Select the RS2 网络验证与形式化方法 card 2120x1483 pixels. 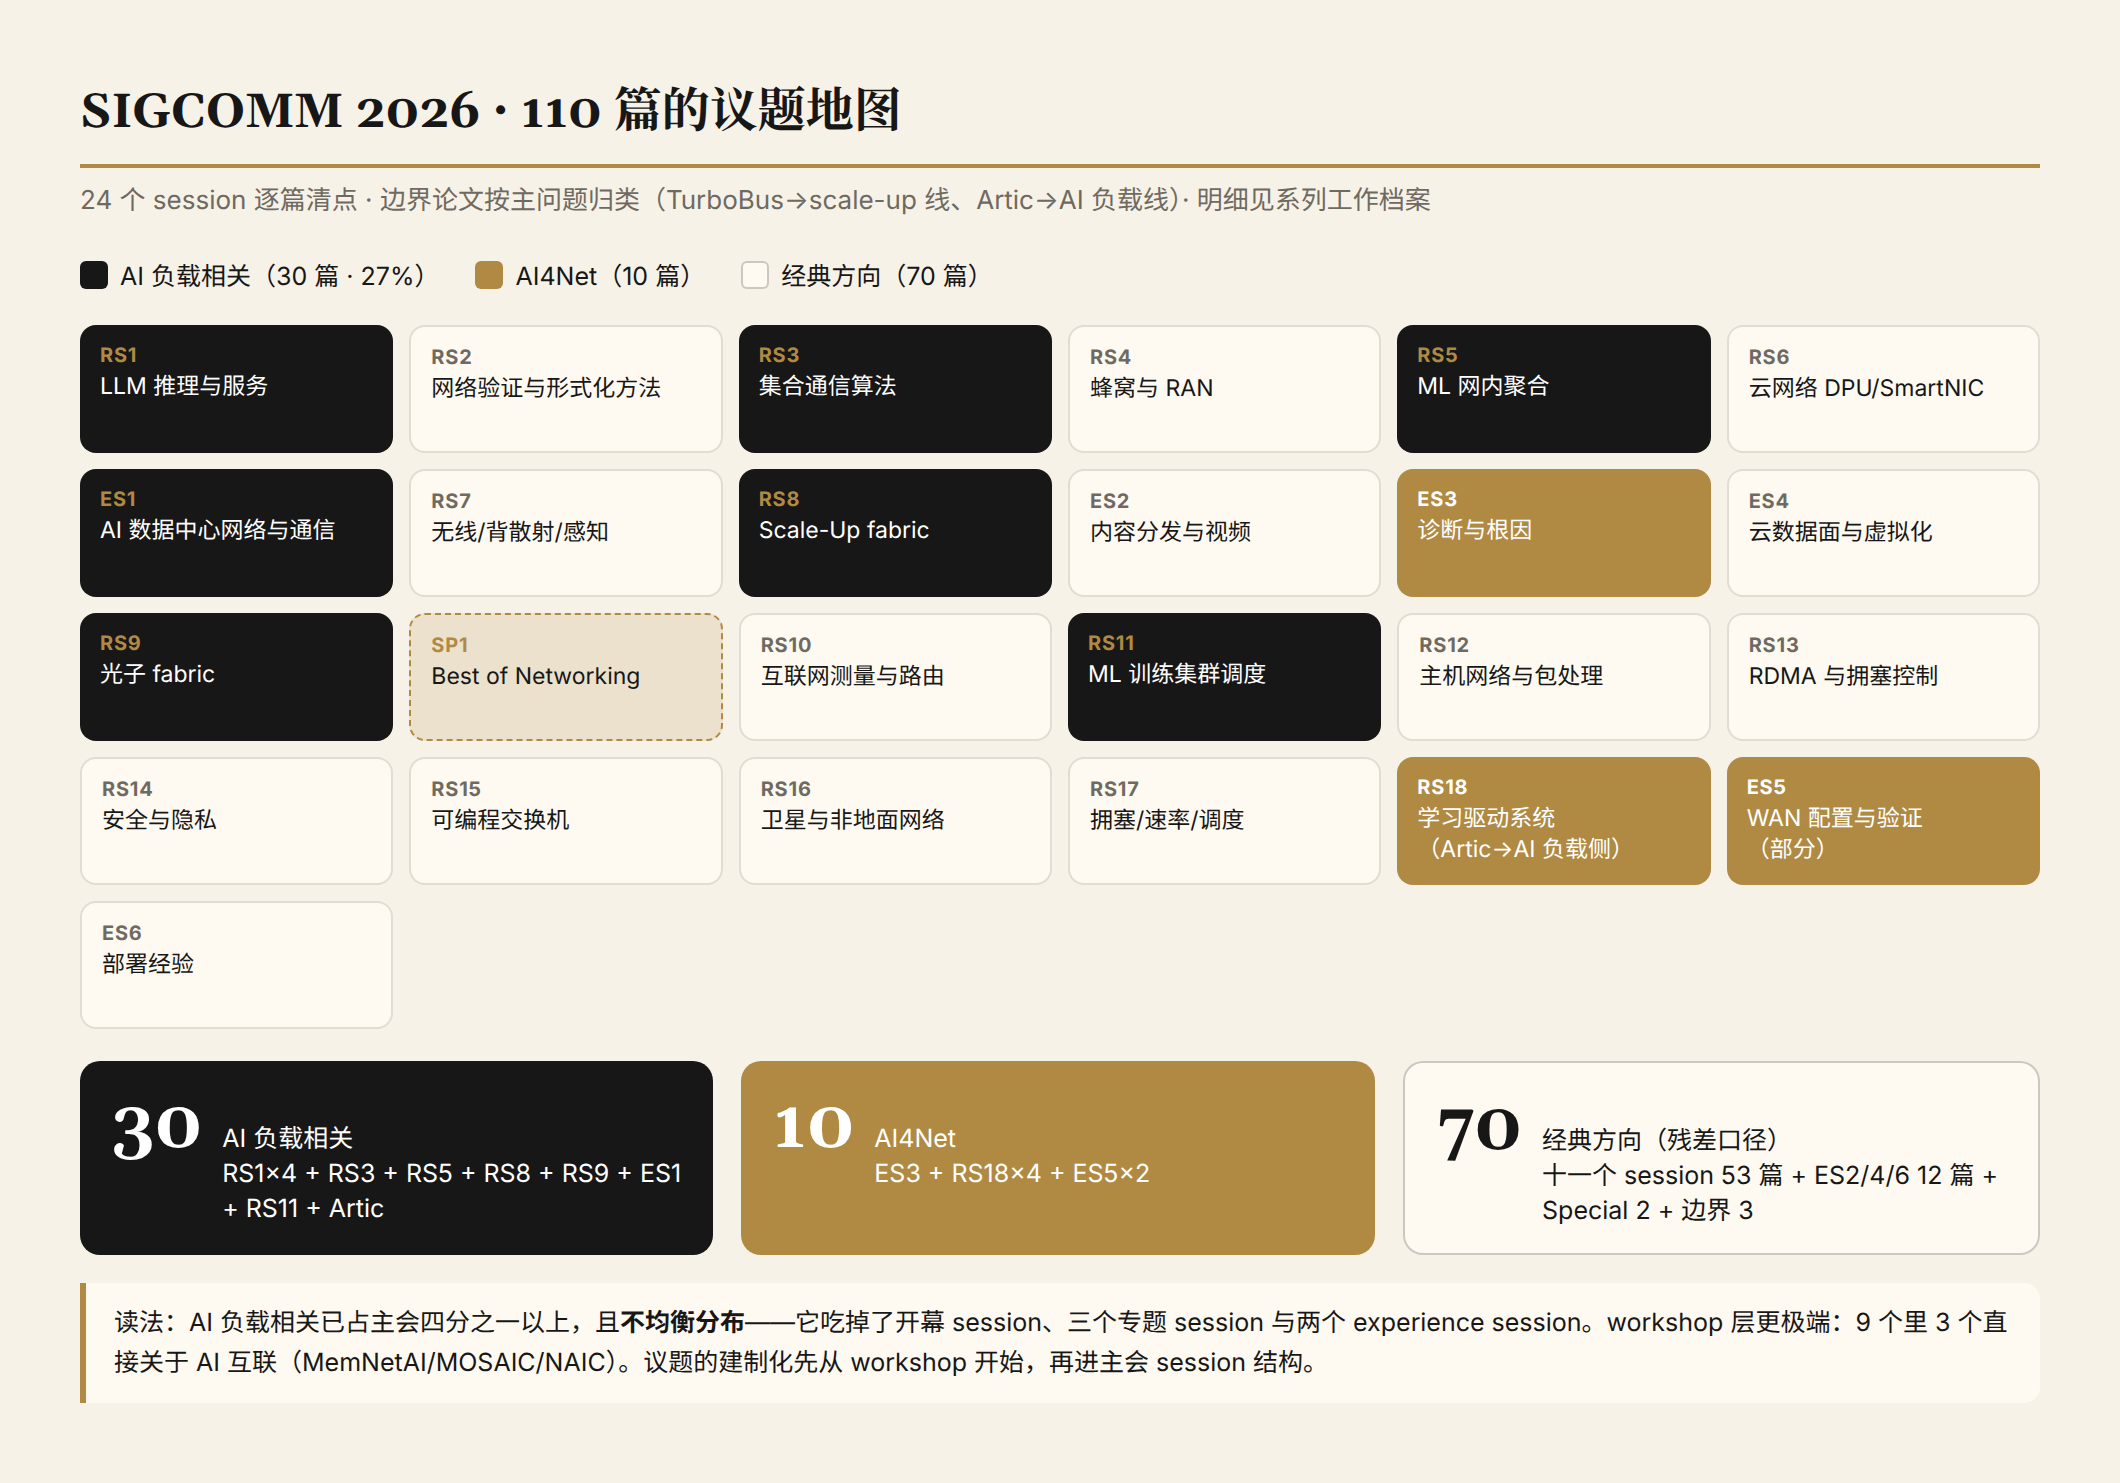tap(566, 389)
